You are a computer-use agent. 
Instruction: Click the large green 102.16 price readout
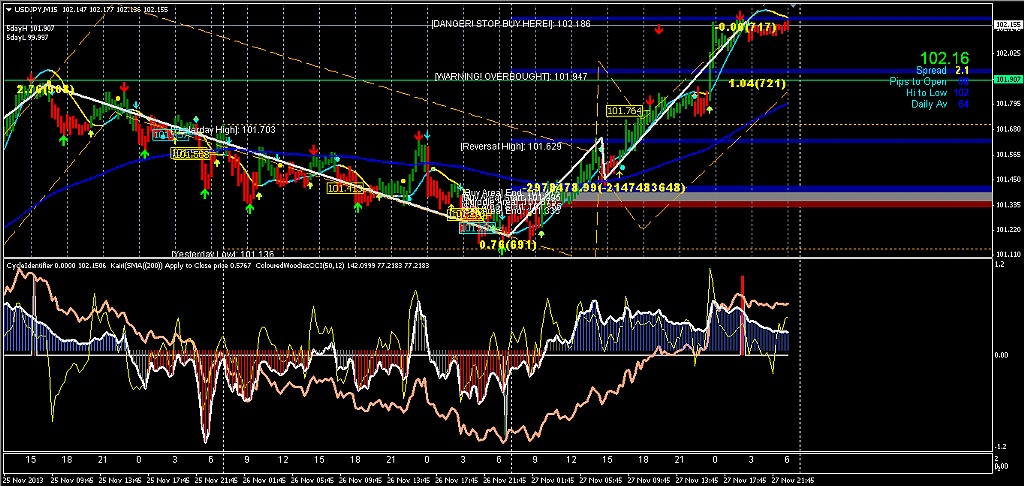click(x=944, y=58)
